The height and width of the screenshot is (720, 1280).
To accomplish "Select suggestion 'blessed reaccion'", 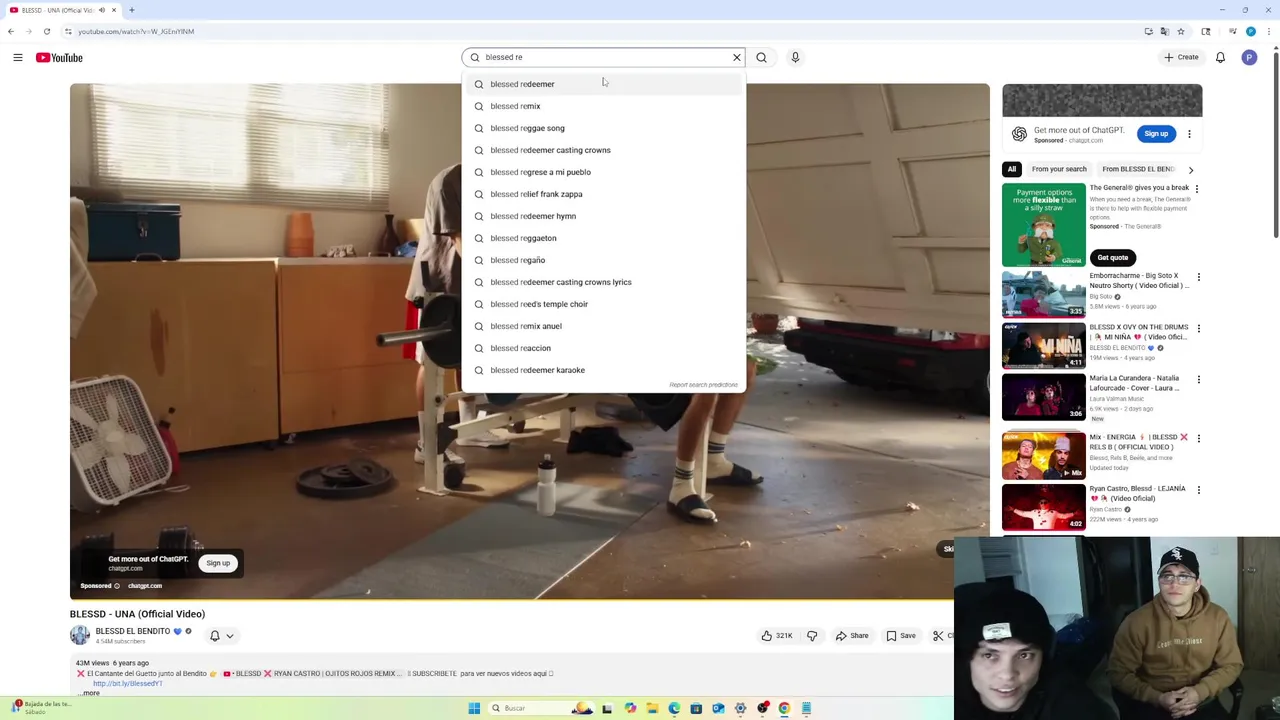I will (604, 348).
